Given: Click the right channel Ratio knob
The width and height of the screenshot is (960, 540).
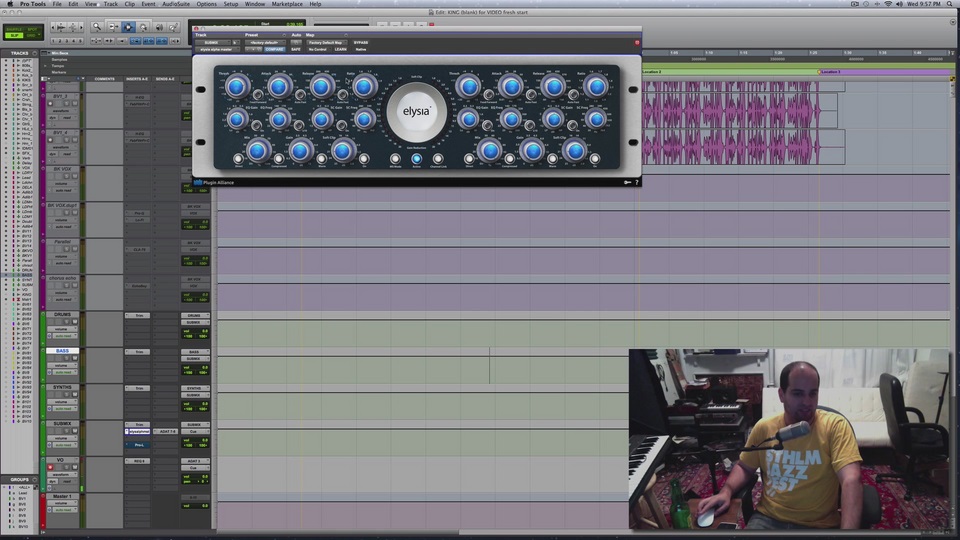Looking at the screenshot, I should coord(596,87).
